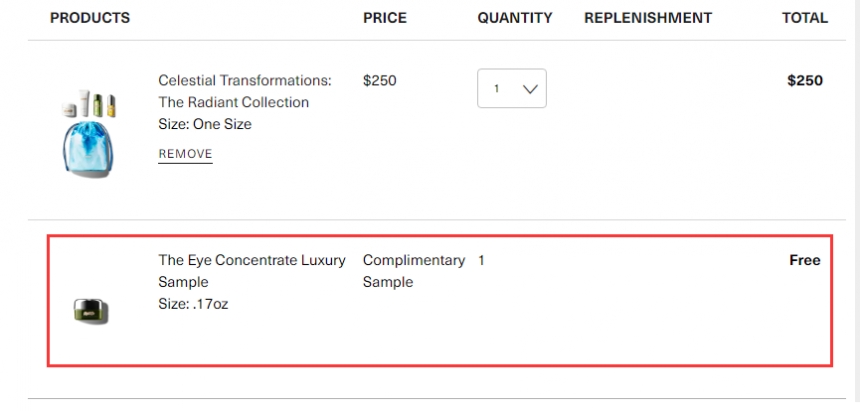
Task: Remove Celestial Transformations from the cart
Action: (185, 154)
